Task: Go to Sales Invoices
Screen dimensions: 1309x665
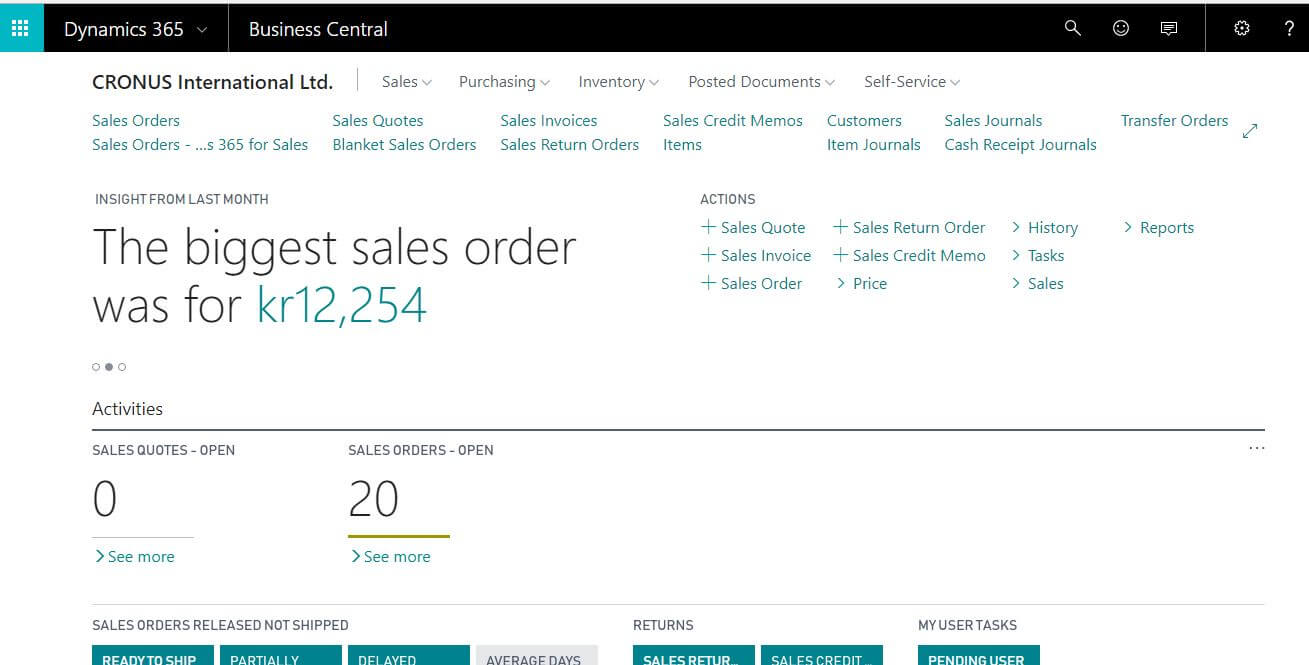Action: [x=549, y=121]
